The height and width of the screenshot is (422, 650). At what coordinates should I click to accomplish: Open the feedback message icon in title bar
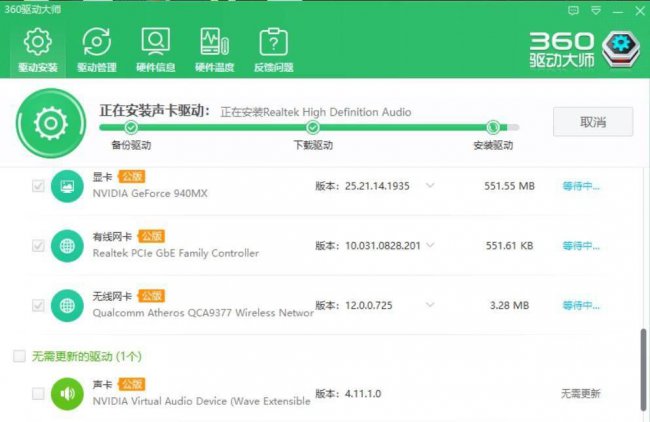573,10
